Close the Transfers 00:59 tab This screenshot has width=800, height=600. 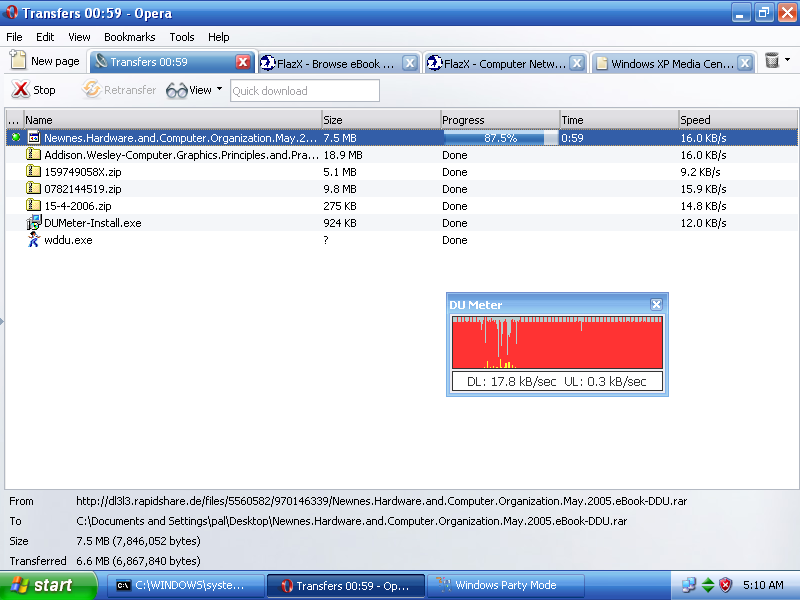[243, 62]
